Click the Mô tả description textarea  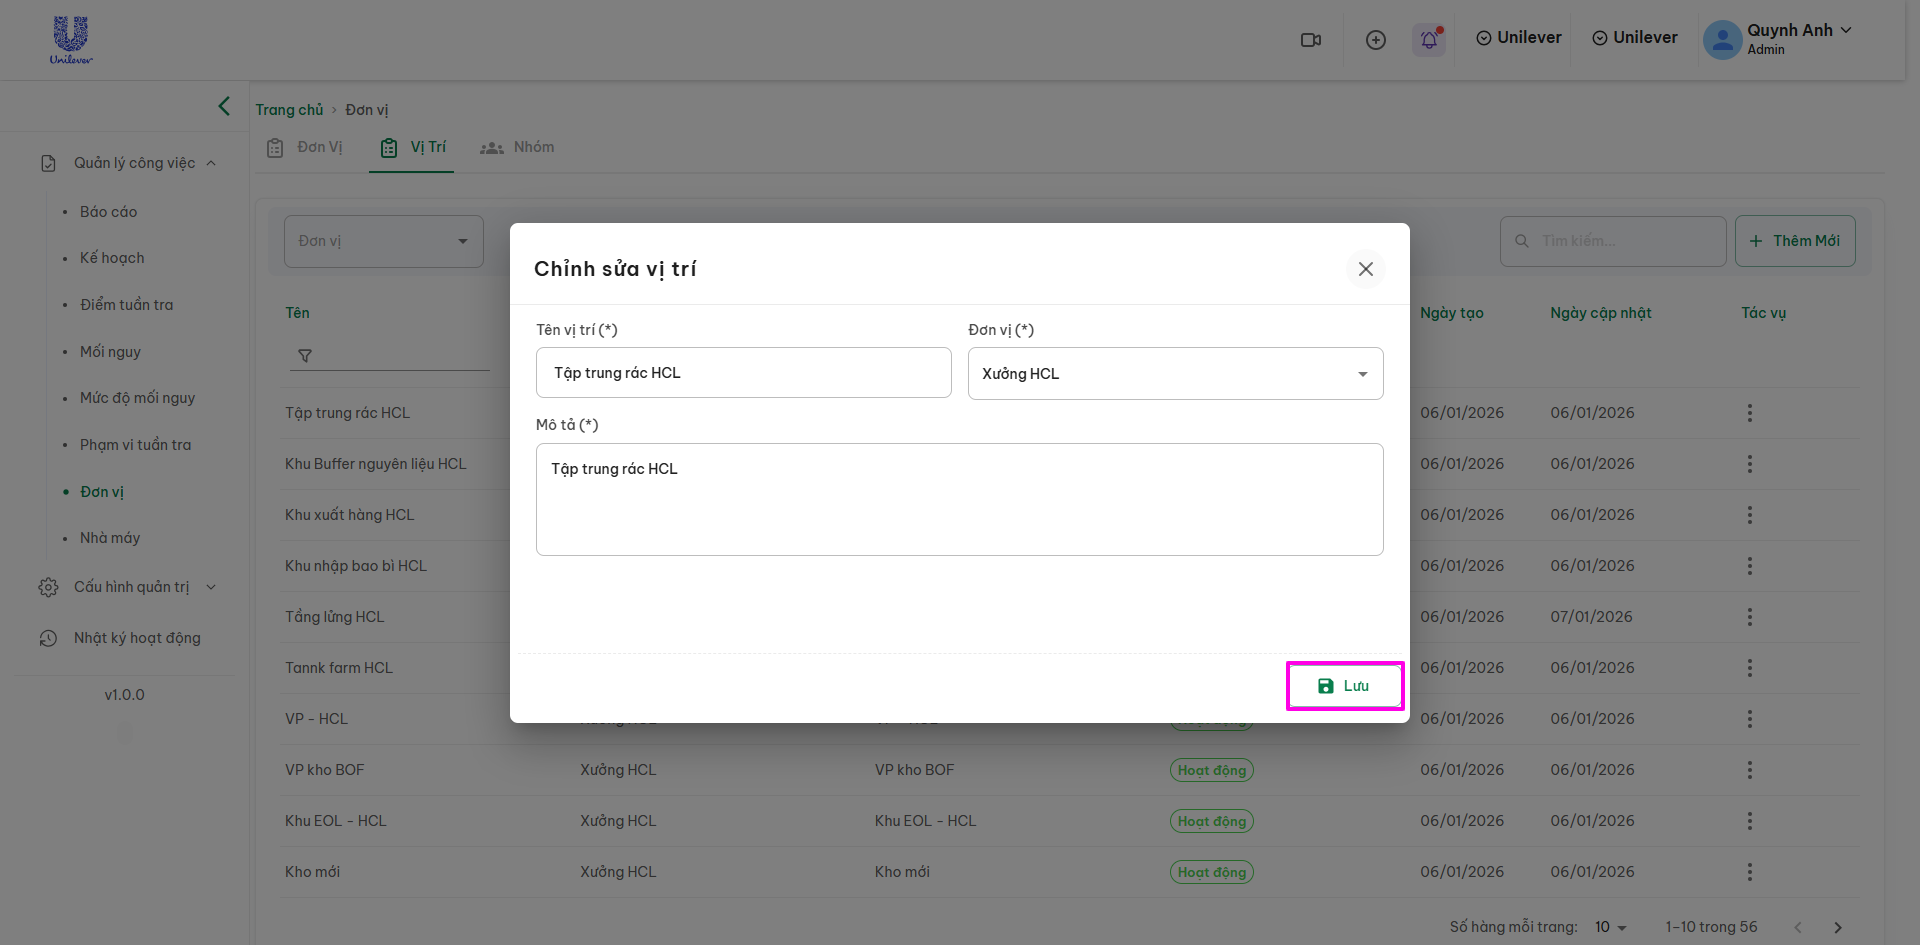959,499
